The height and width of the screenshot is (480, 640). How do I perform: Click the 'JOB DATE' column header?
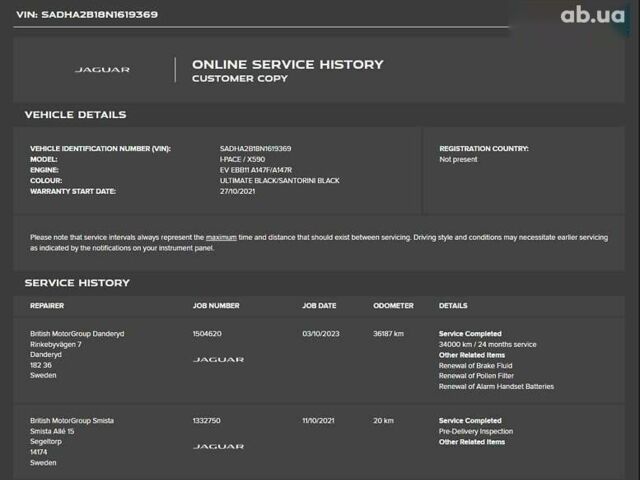(x=319, y=306)
